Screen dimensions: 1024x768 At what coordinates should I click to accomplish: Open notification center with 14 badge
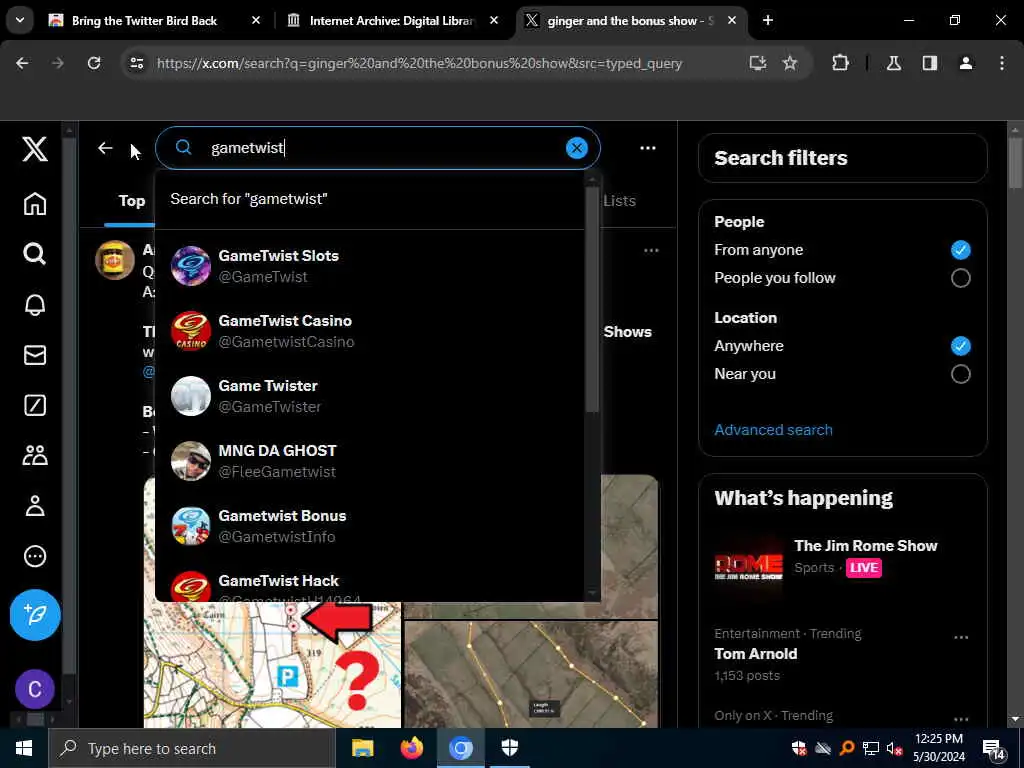(993, 750)
